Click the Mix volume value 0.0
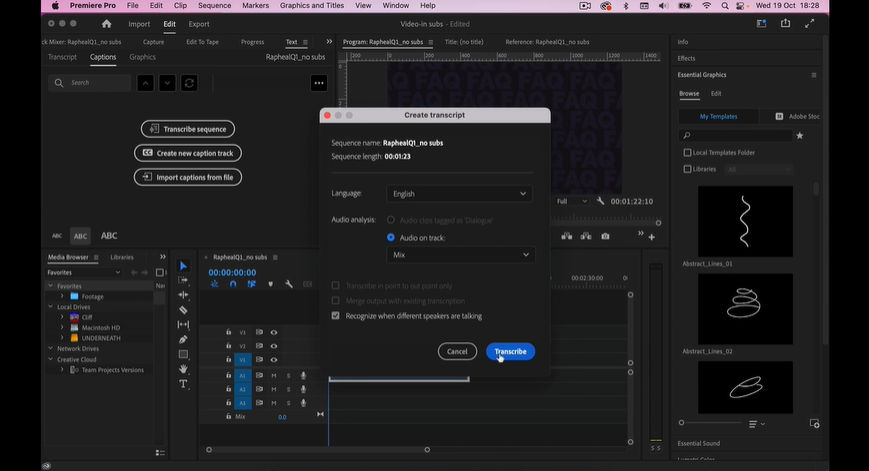 click(282, 417)
